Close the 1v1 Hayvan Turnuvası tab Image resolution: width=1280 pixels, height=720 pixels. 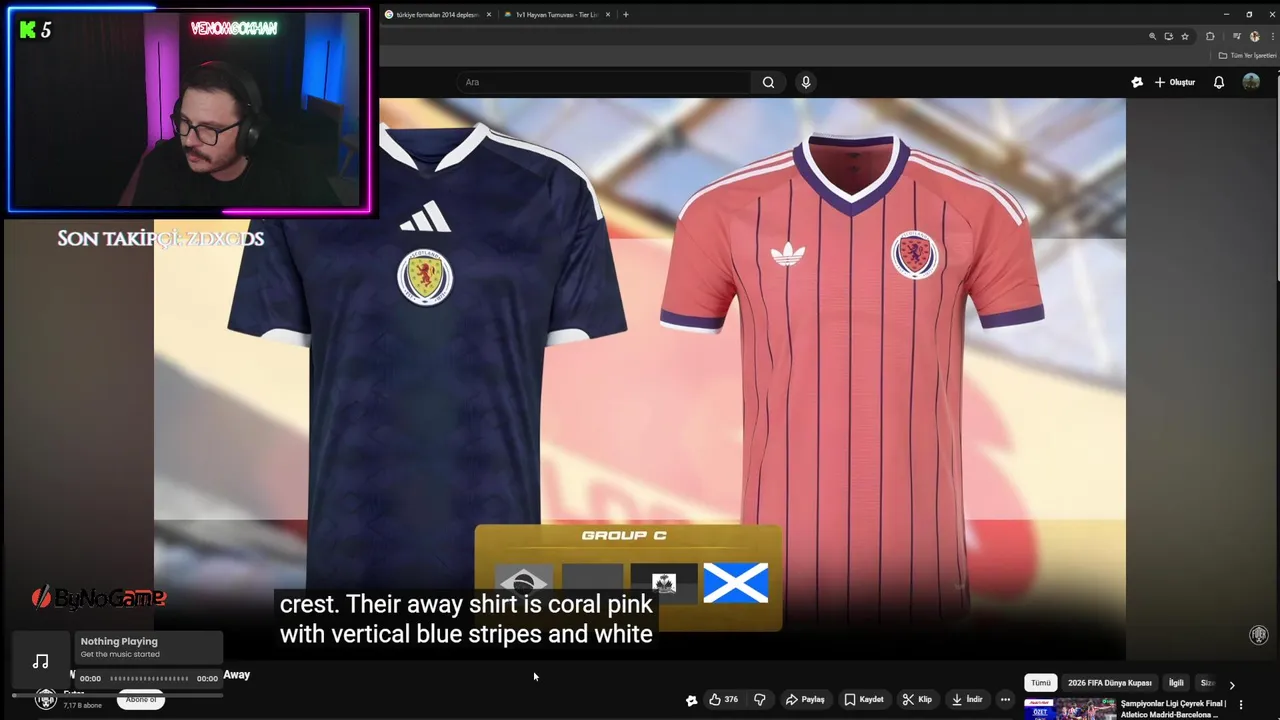pyautogui.click(x=609, y=15)
